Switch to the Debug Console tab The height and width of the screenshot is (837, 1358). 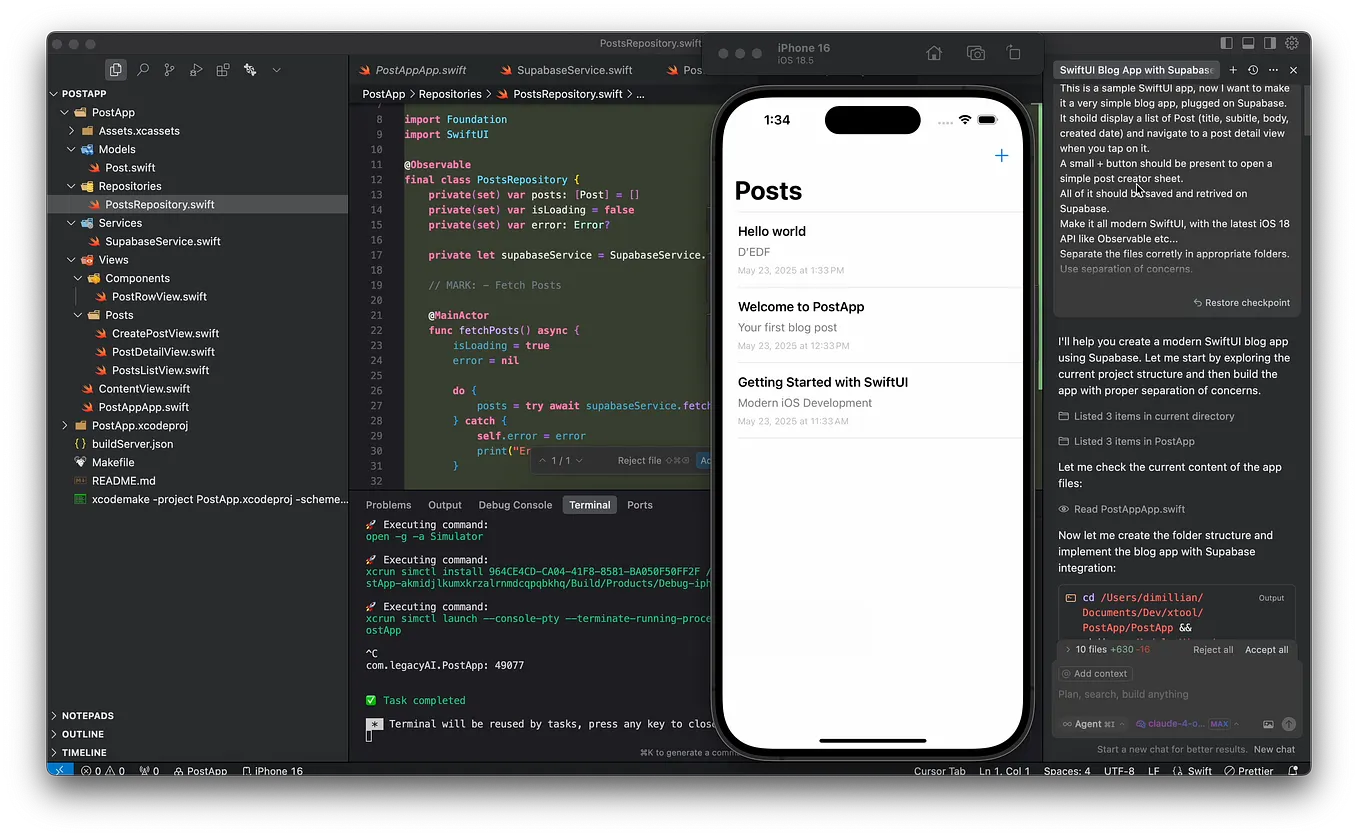tap(515, 505)
